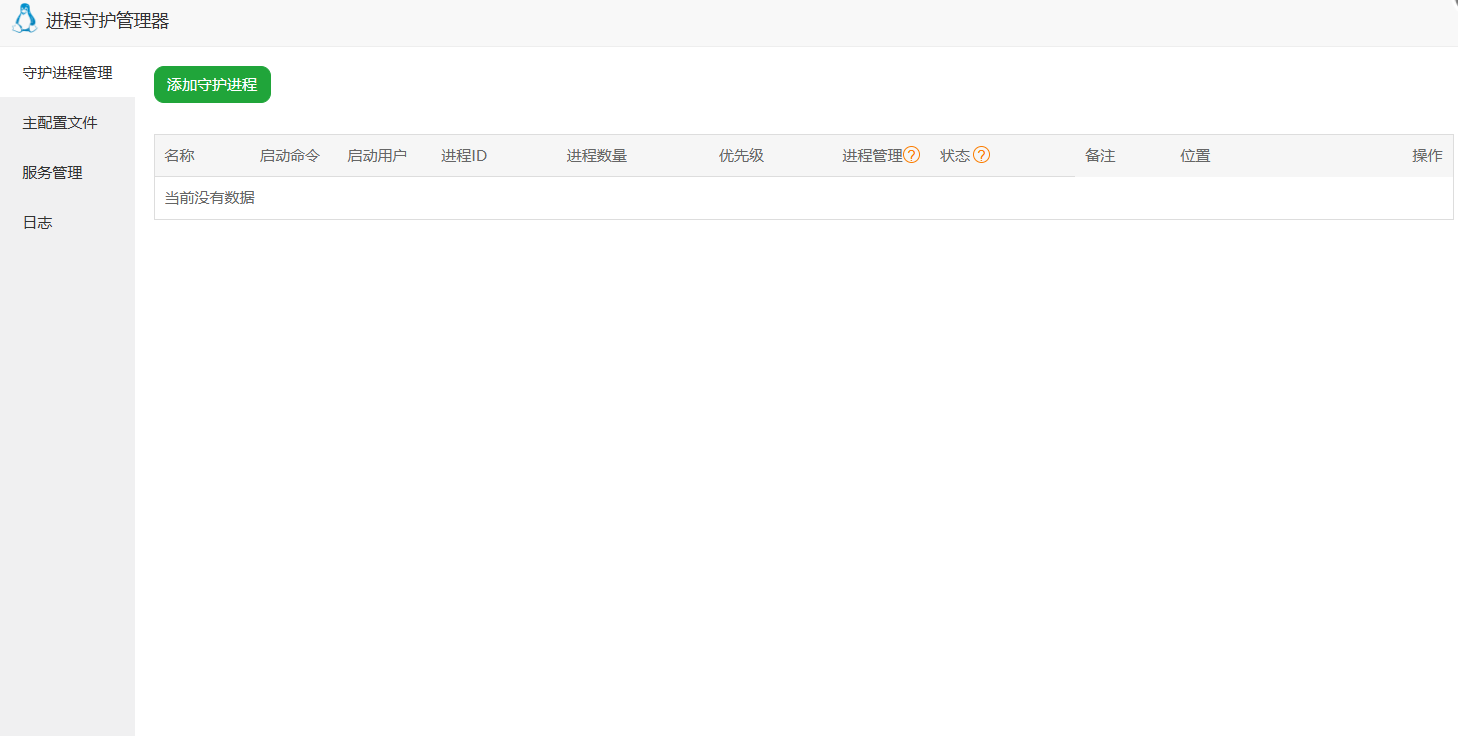Select 守护进程管理 in the sidebar

pyautogui.click(x=66, y=72)
